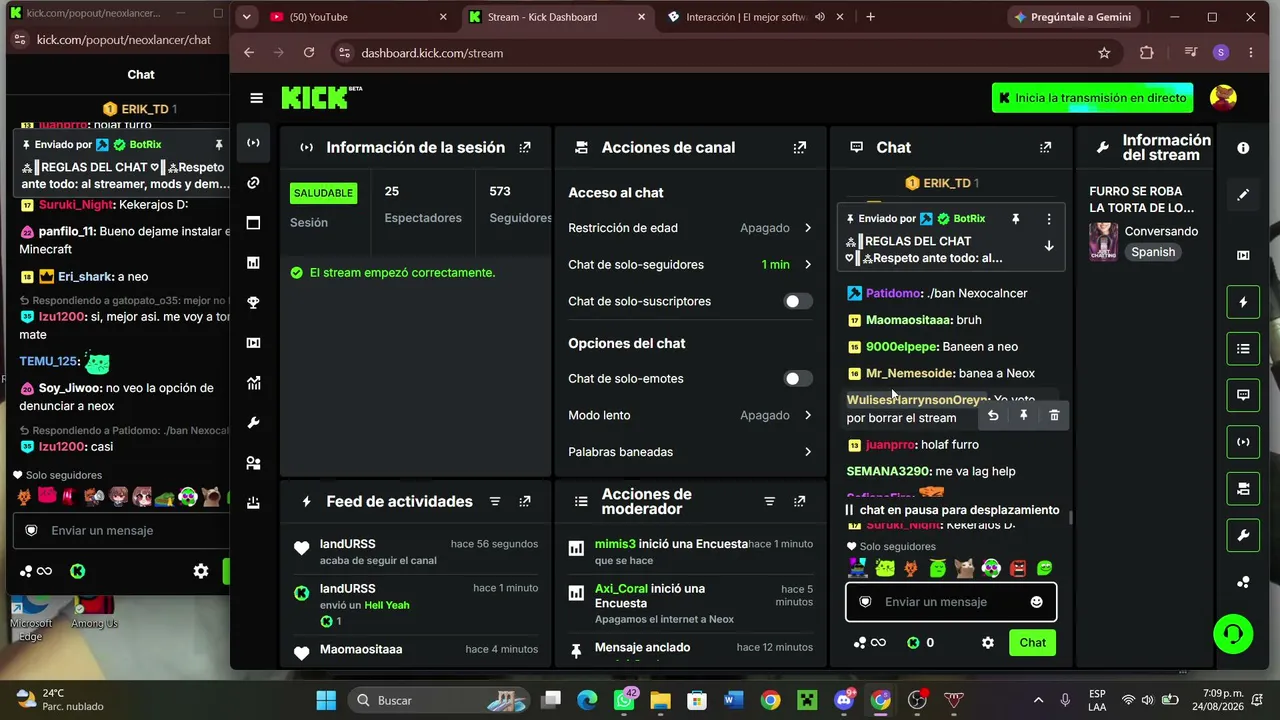Open more options on the pinned BotRix message
This screenshot has width=1280, height=720.
pyautogui.click(x=1048, y=219)
